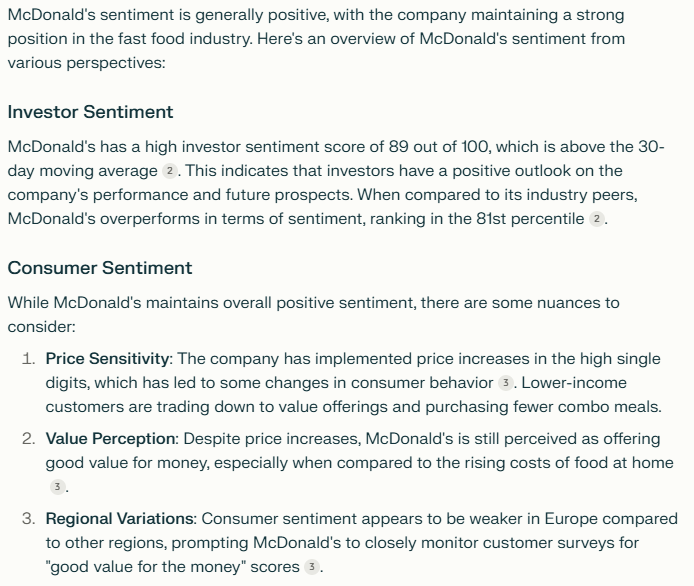Click list number 3 marker
The width and height of the screenshot is (694, 586).
click(28, 519)
